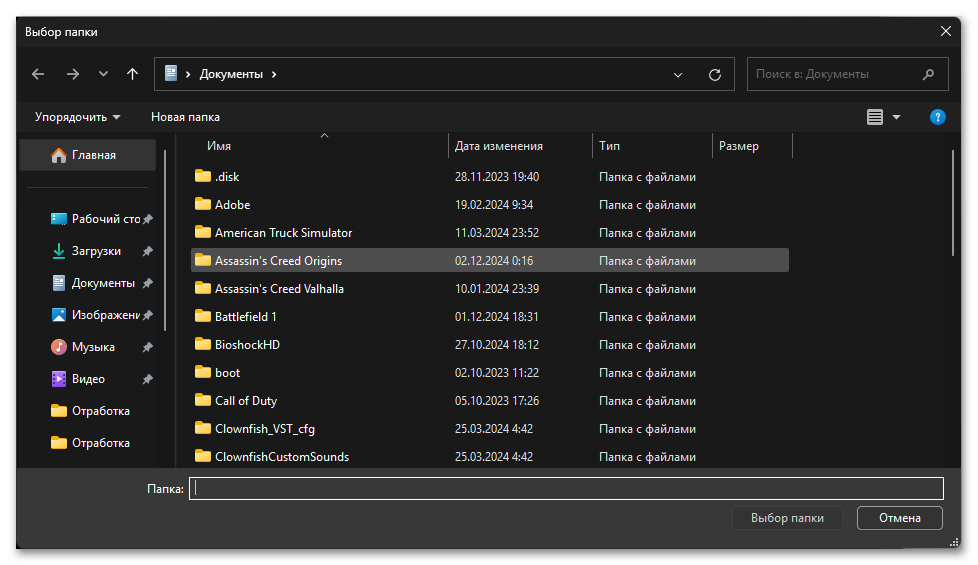The width and height of the screenshot is (978, 565).
Task: Click folder icon of Battlefield 1
Action: [x=203, y=316]
